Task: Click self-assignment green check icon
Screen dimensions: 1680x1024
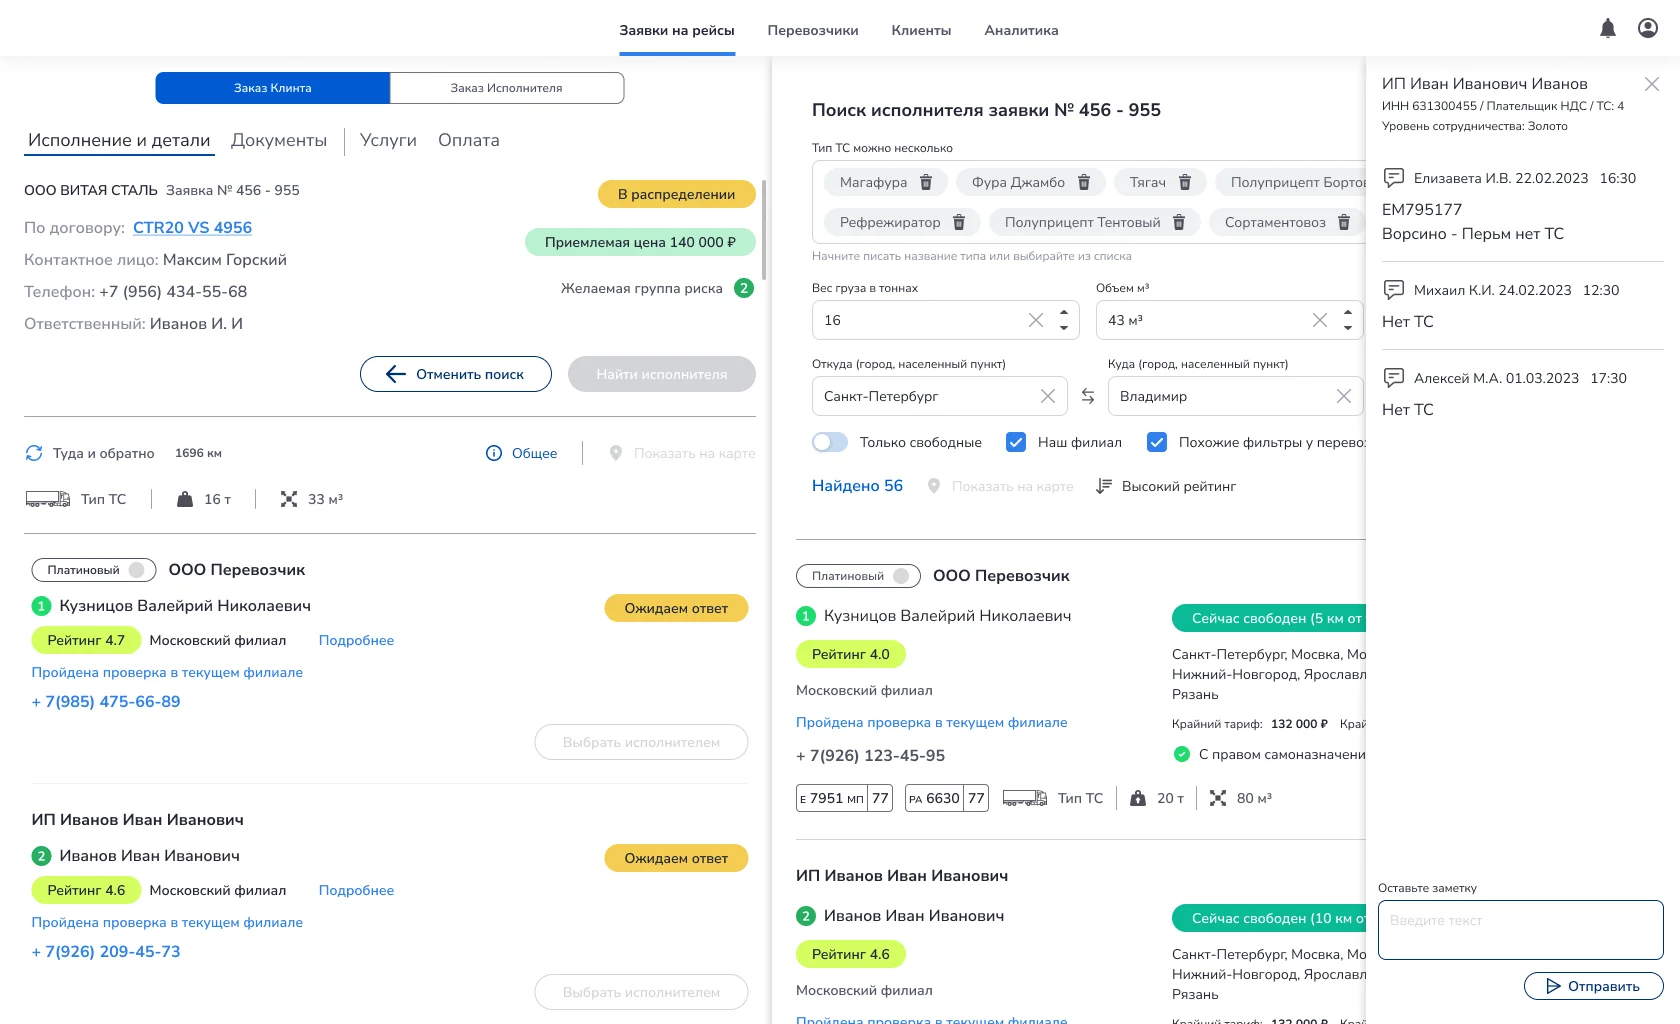Action: [x=1182, y=754]
